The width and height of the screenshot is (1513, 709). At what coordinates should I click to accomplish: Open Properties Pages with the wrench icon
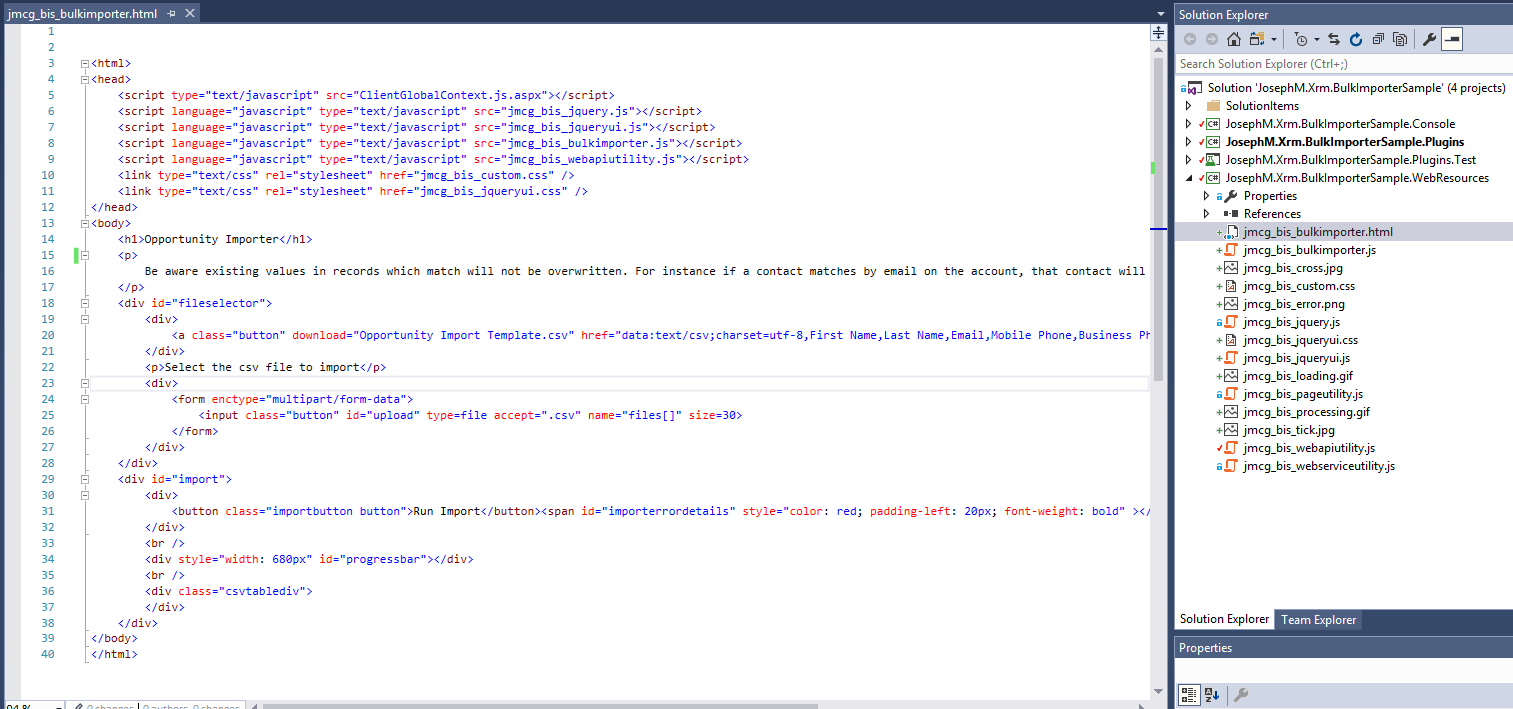[1428, 39]
